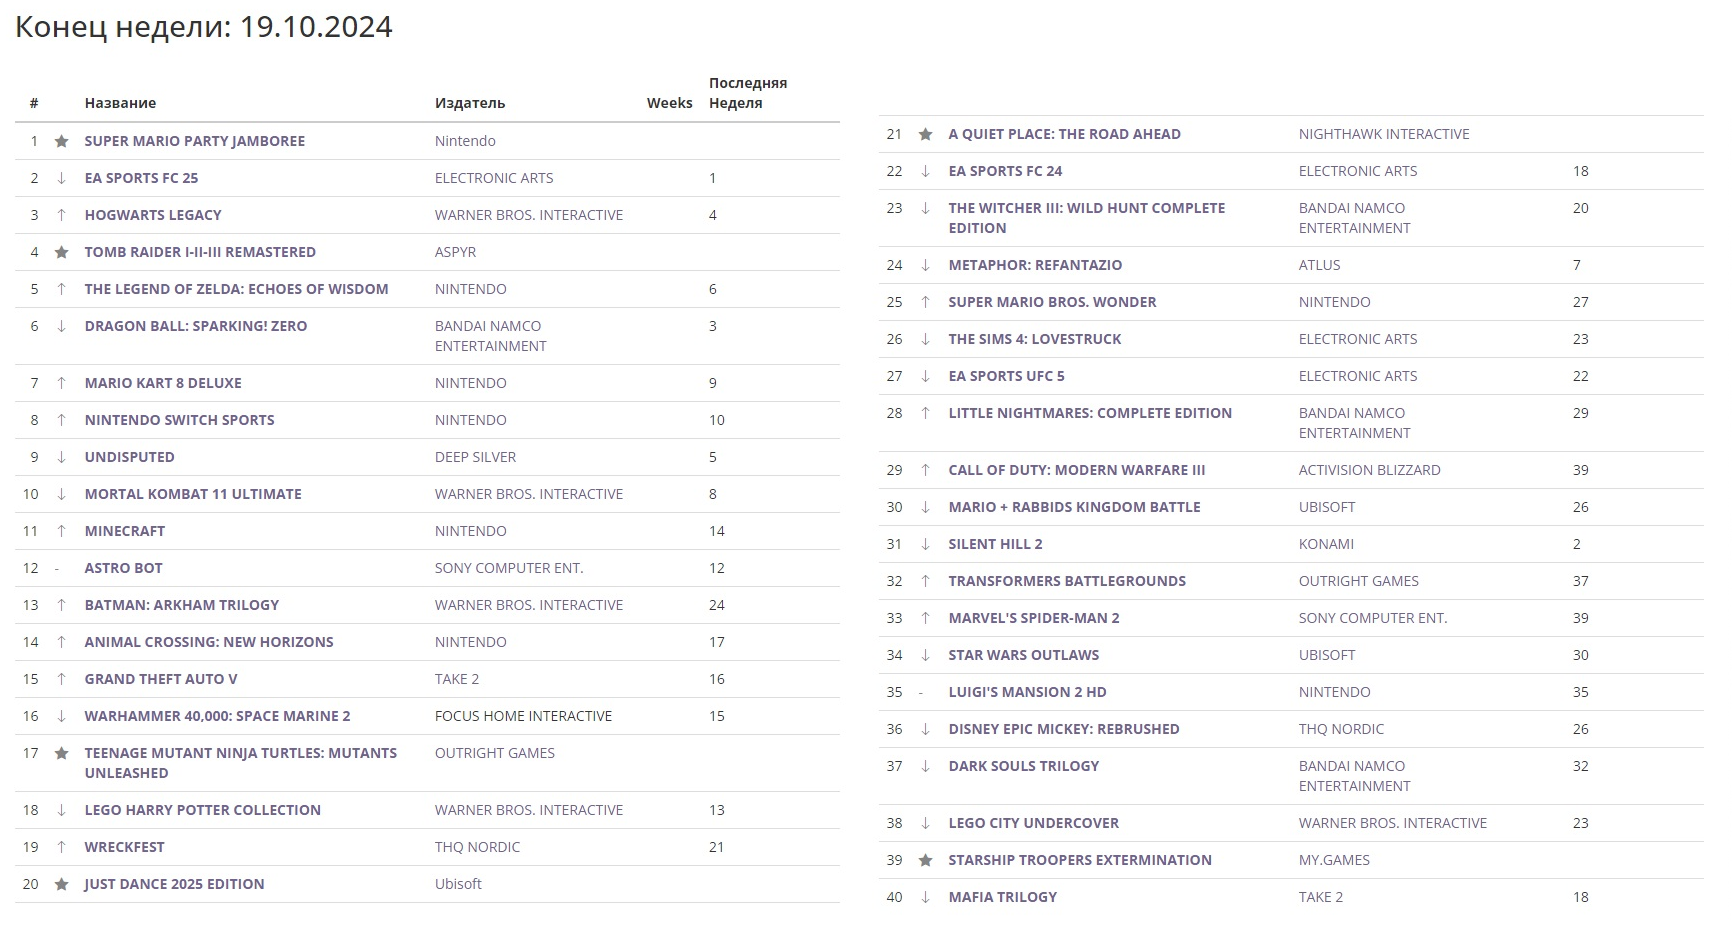Click the Название column header
The width and height of the screenshot is (1732, 931).
[120, 103]
